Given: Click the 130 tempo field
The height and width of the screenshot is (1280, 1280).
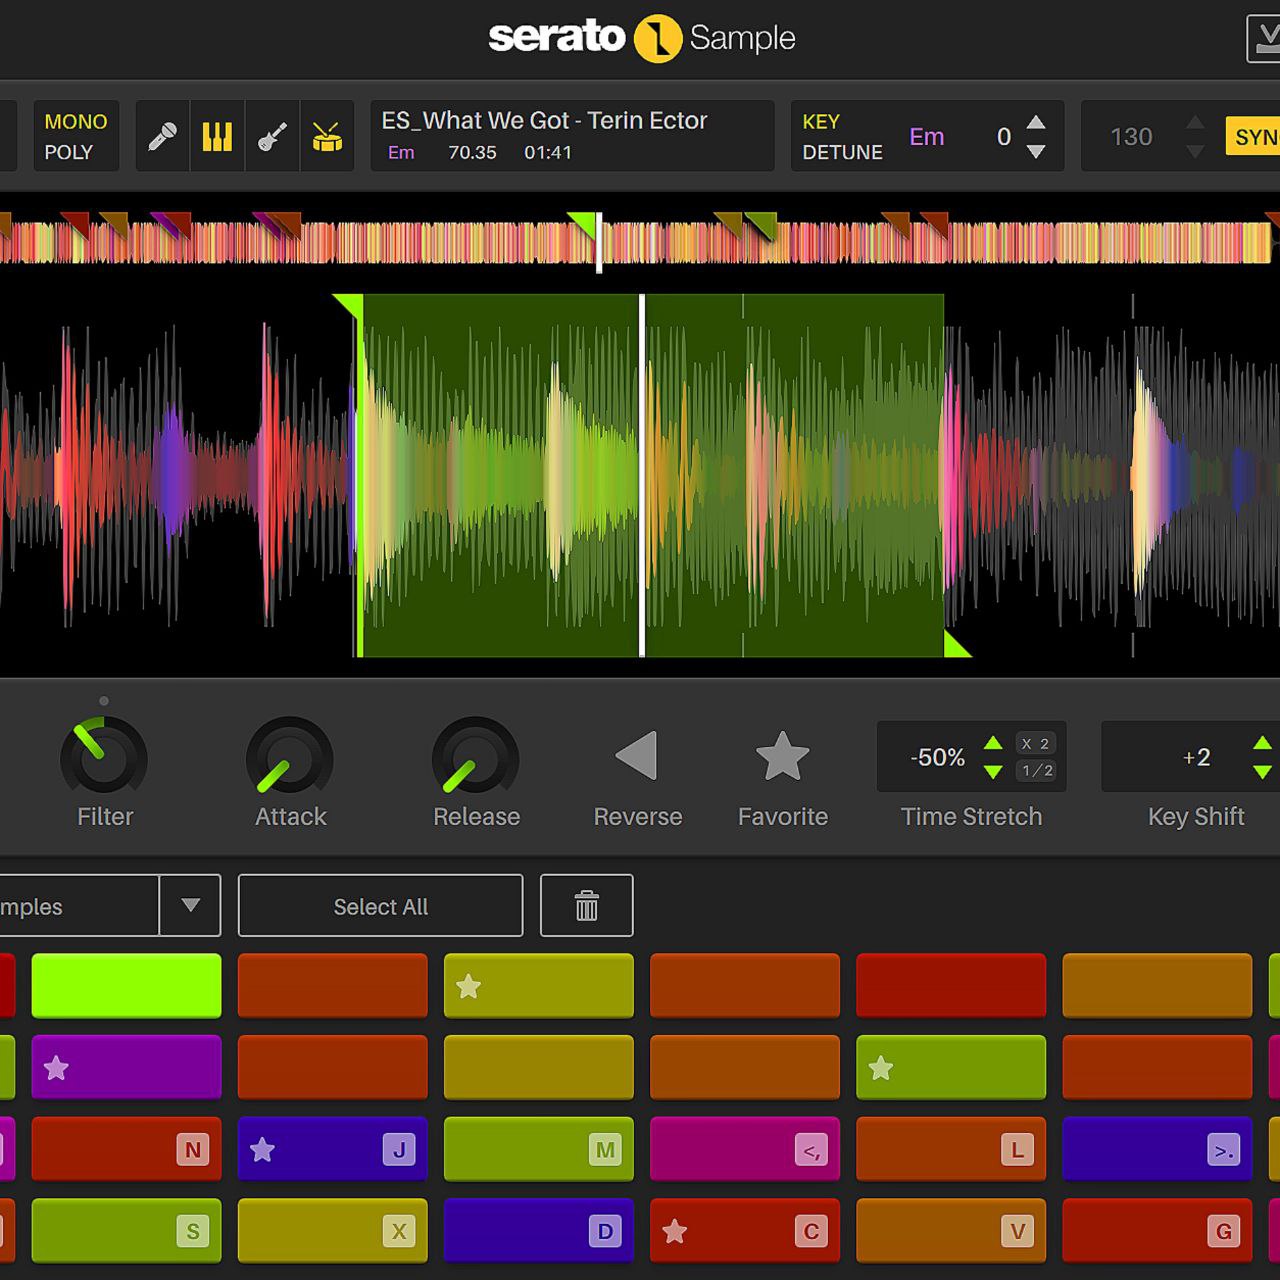Looking at the screenshot, I should (x=1131, y=137).
